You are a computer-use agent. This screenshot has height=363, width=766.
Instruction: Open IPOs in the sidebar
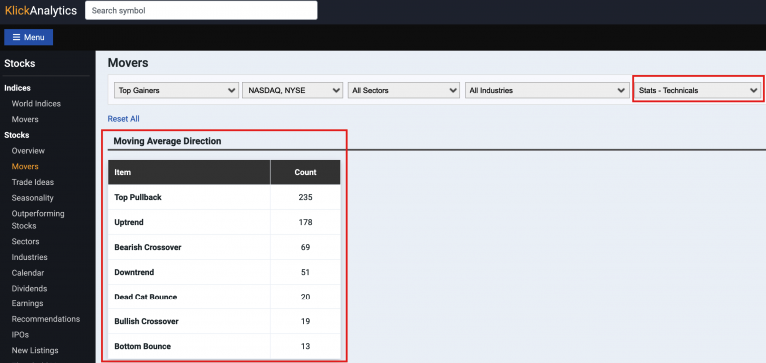click(20, 335)
